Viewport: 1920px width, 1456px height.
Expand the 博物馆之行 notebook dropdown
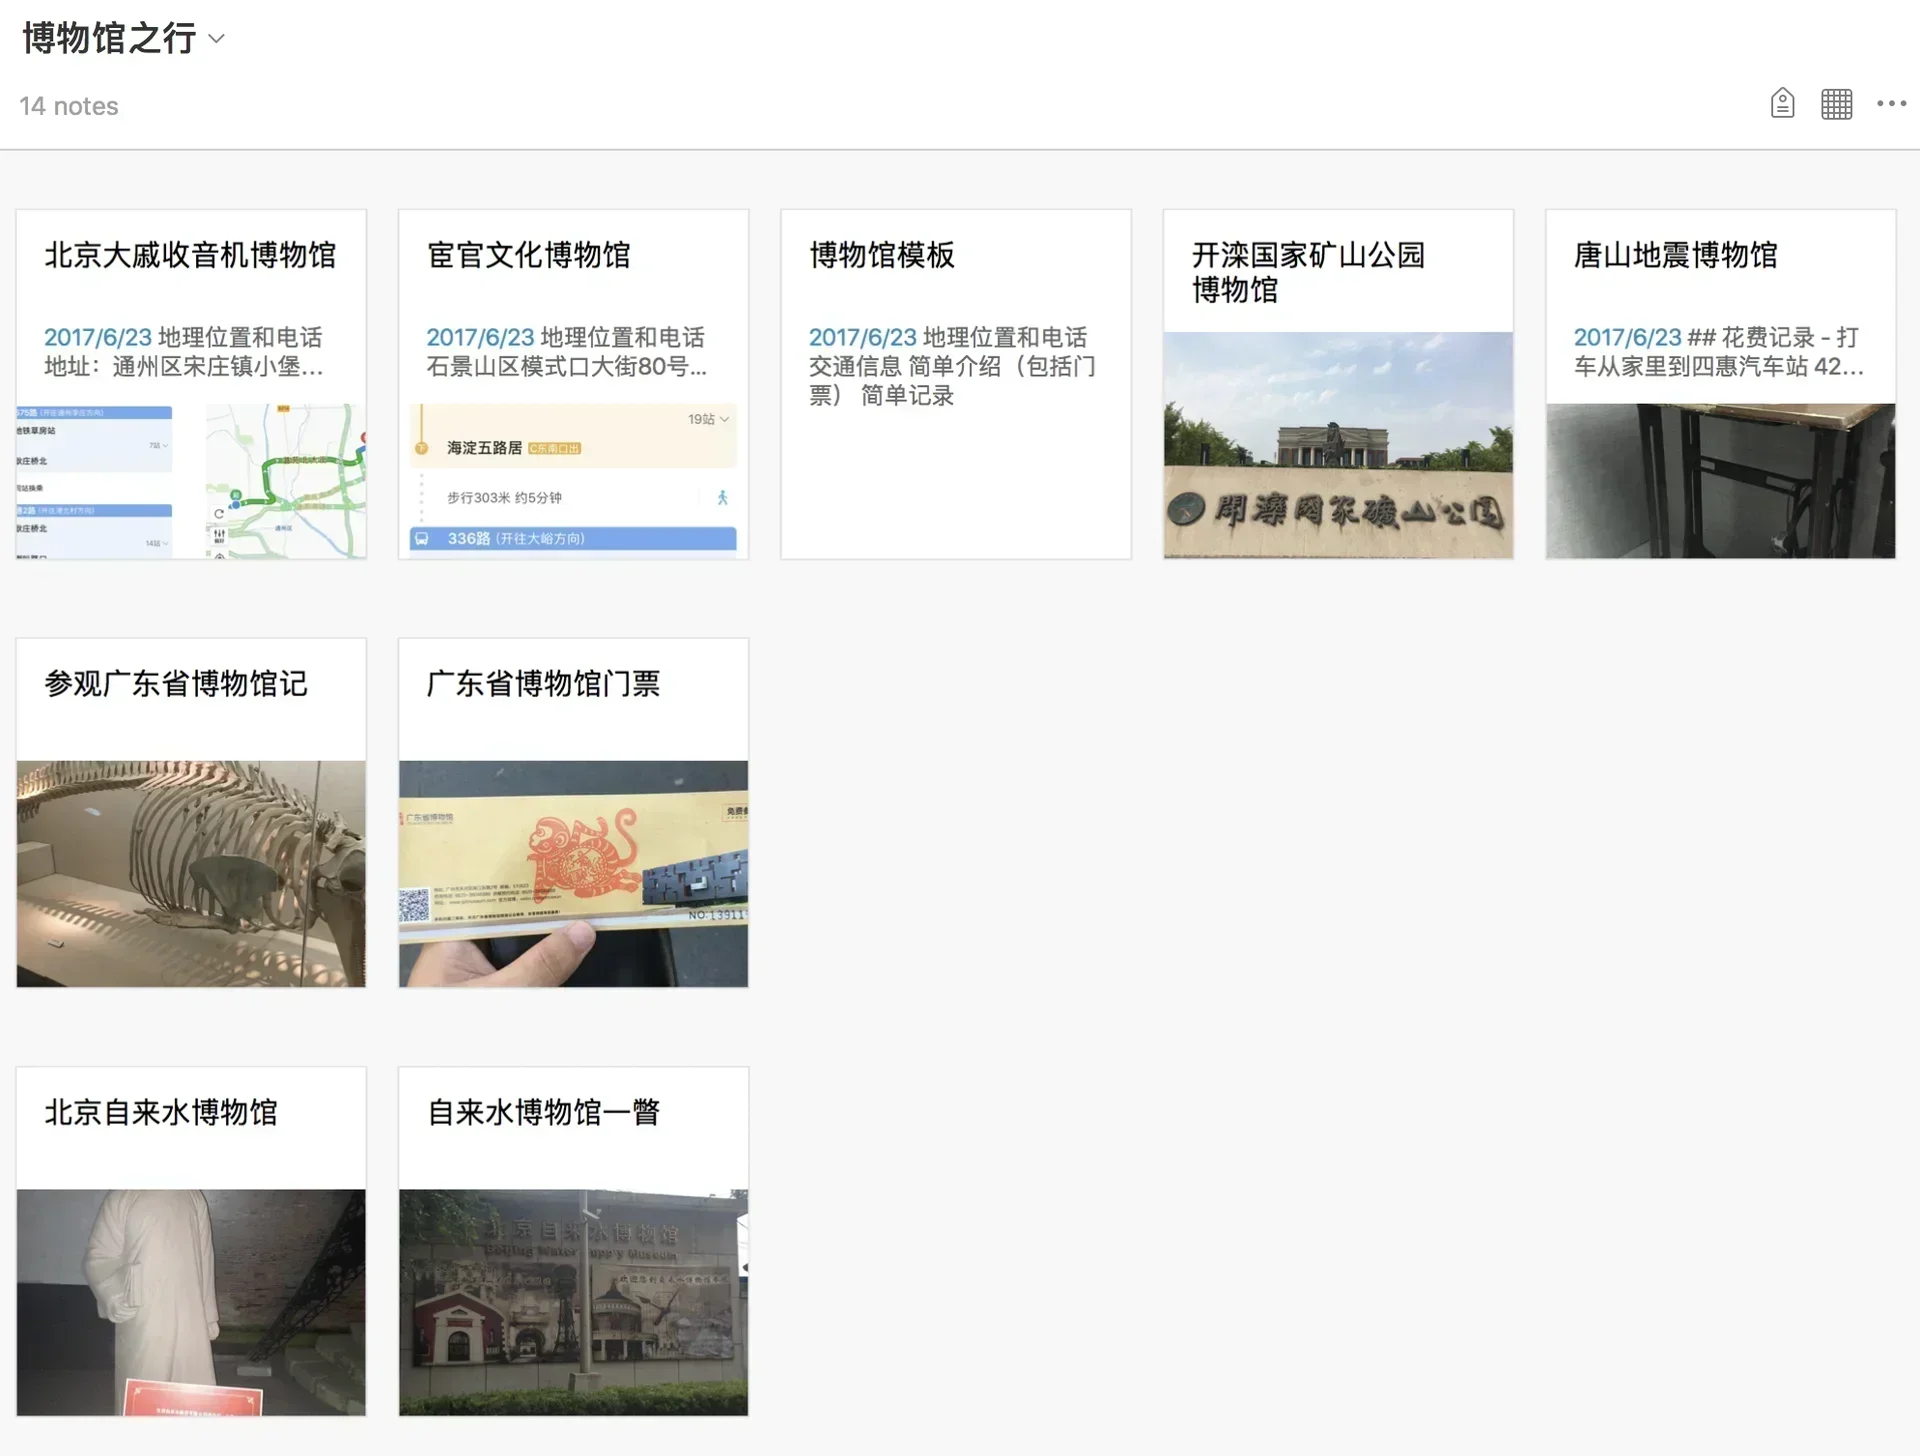(x=217, y=39)
